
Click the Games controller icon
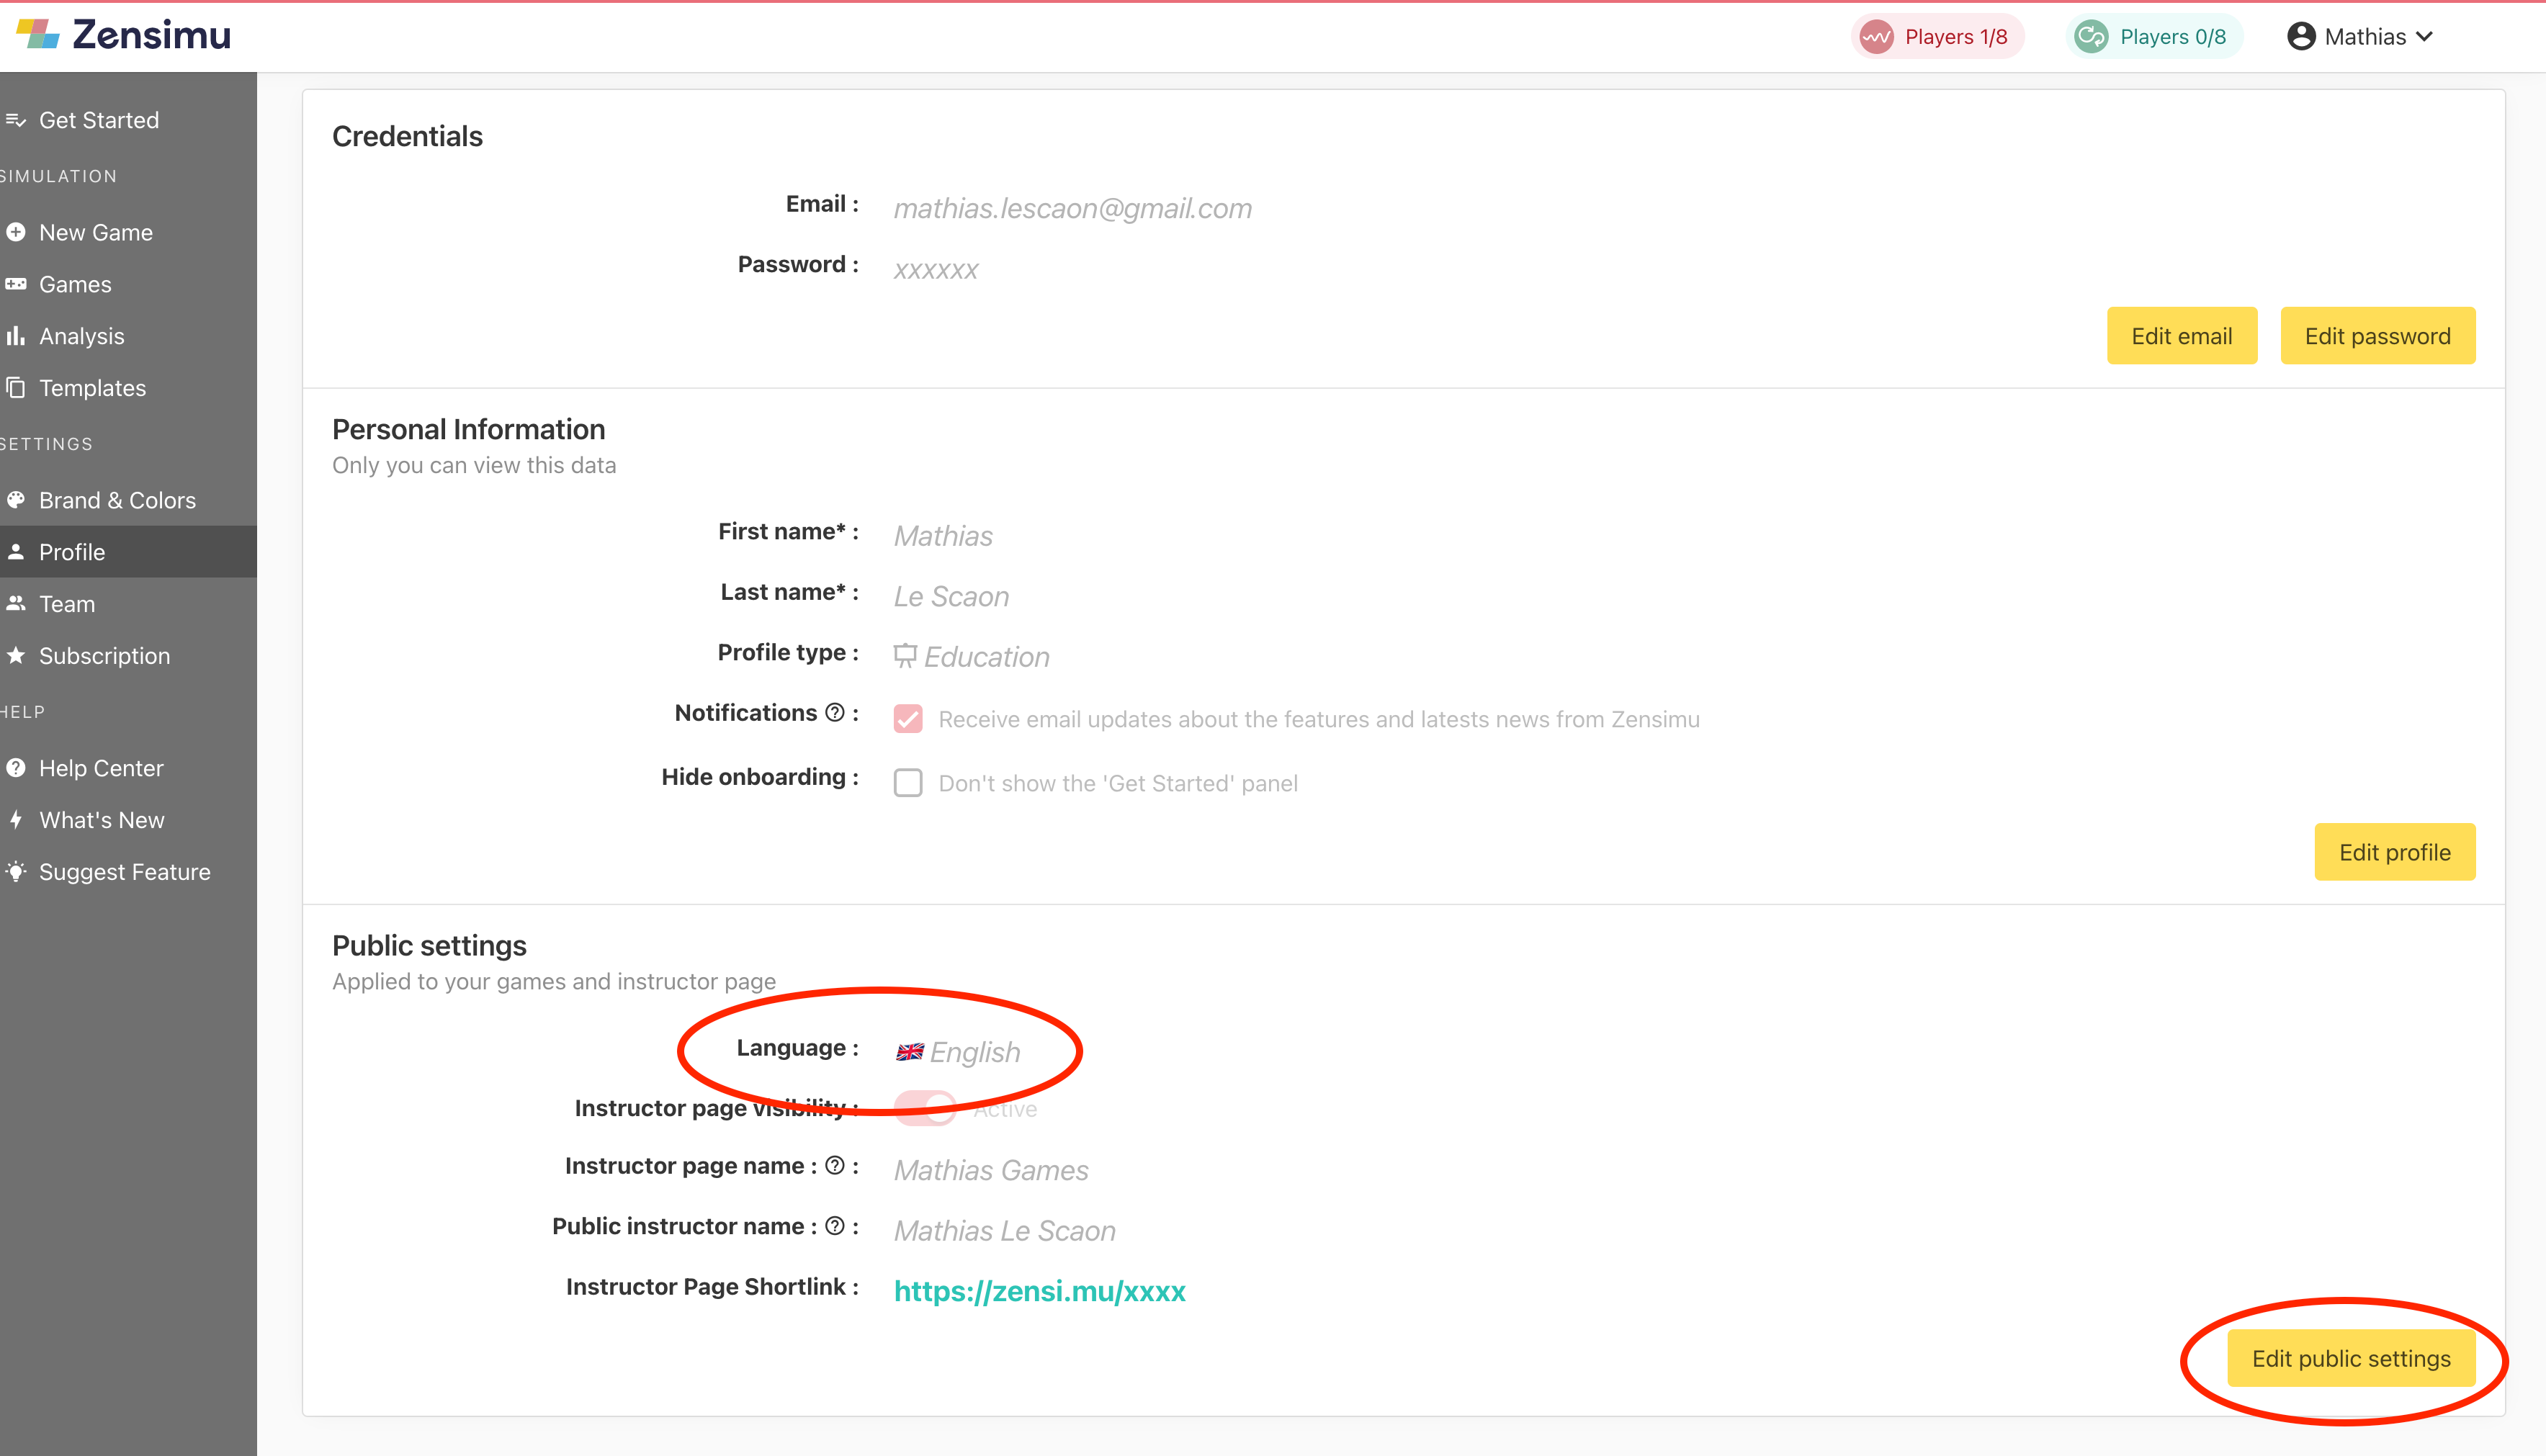pos(15,284)
